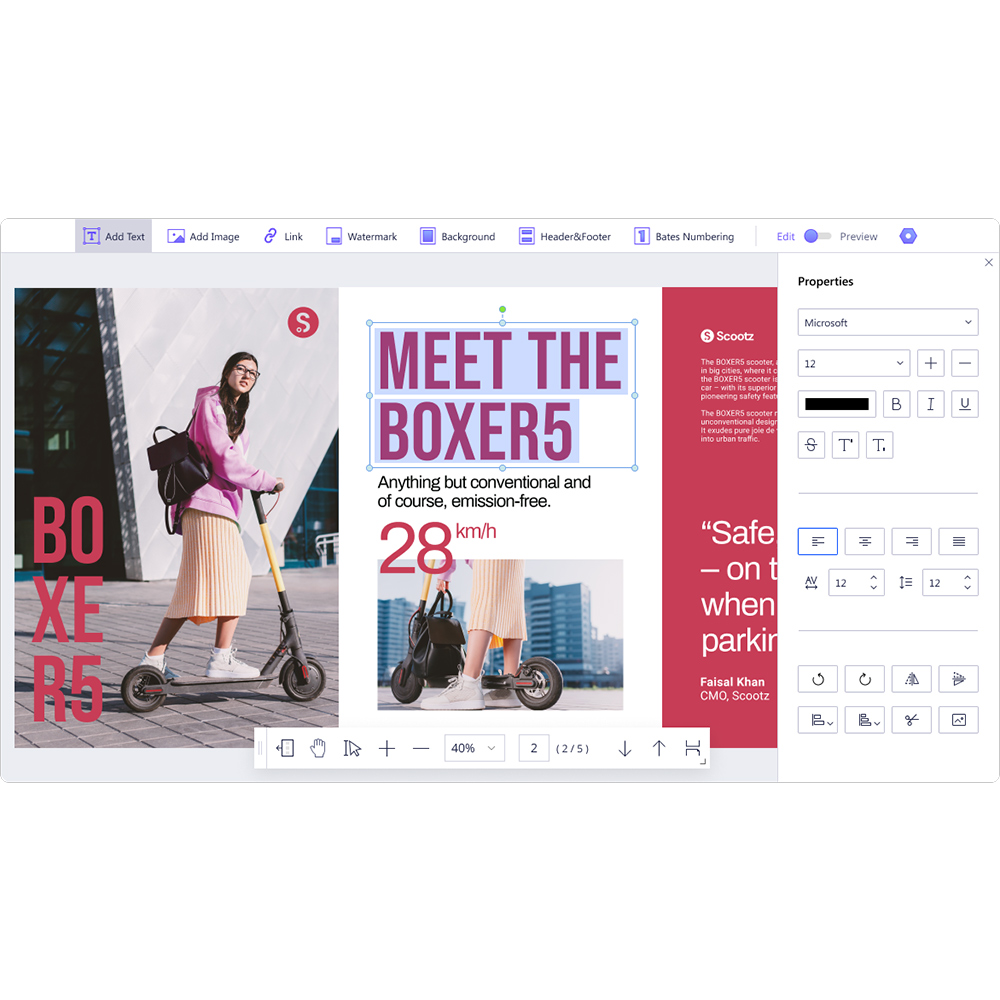Zoom out with the minus icon
Viewport: 1000px width, 1000px height.
tap(421, 748)
